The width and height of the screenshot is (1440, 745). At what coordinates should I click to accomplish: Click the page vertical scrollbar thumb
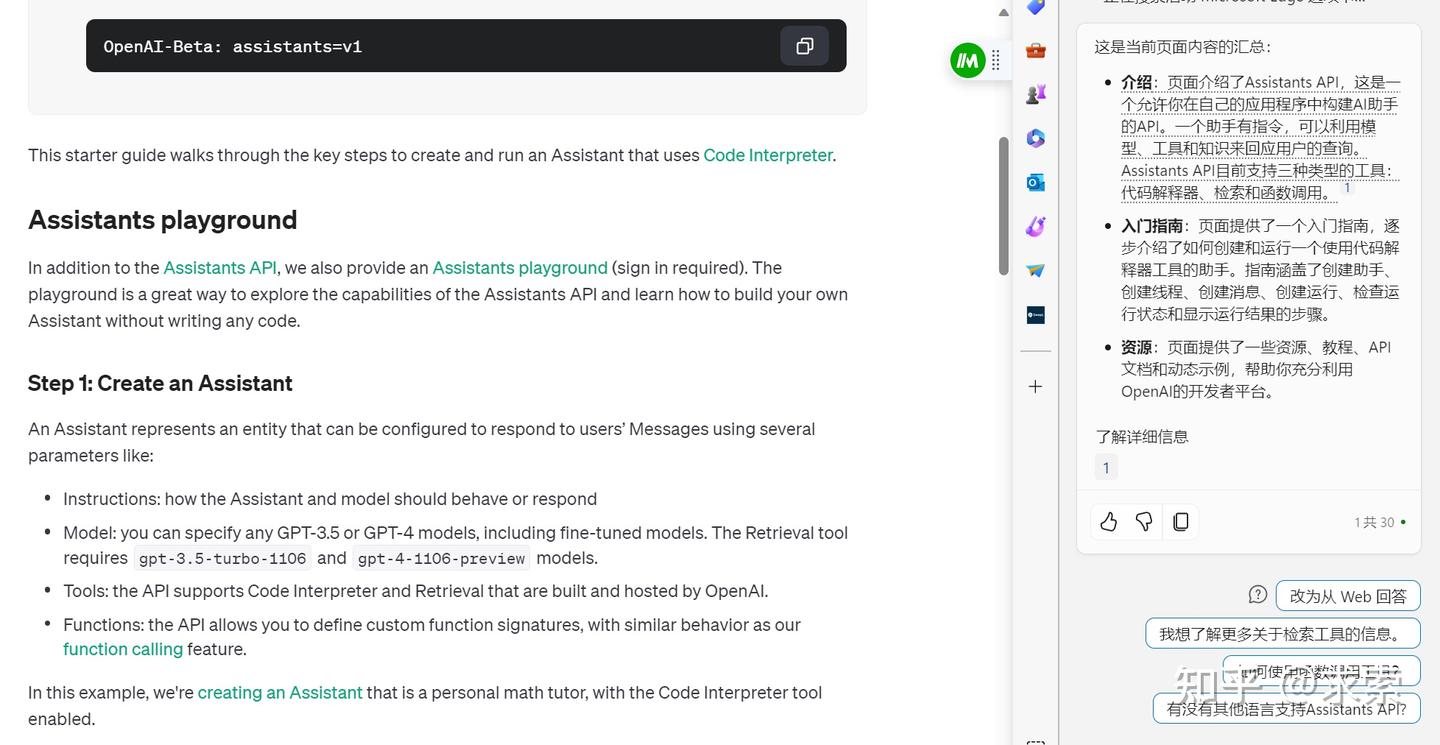pos(1003,205)
